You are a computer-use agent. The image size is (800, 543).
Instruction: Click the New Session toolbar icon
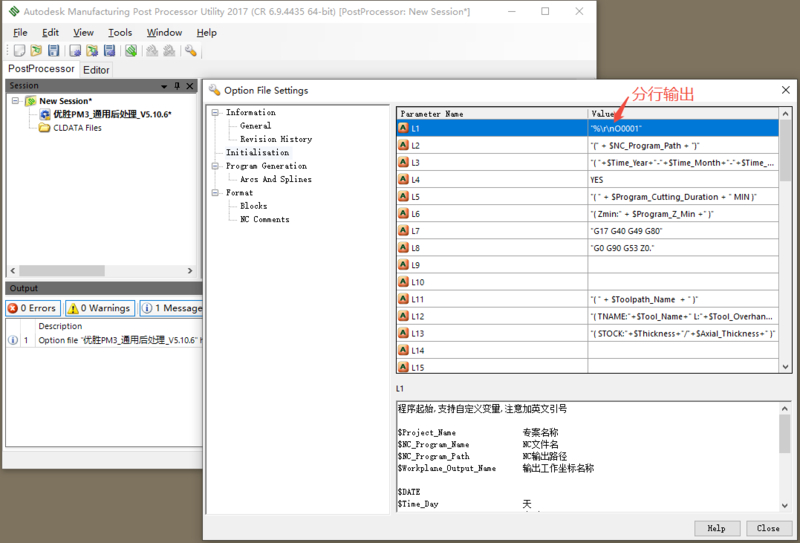click(19, 51)
